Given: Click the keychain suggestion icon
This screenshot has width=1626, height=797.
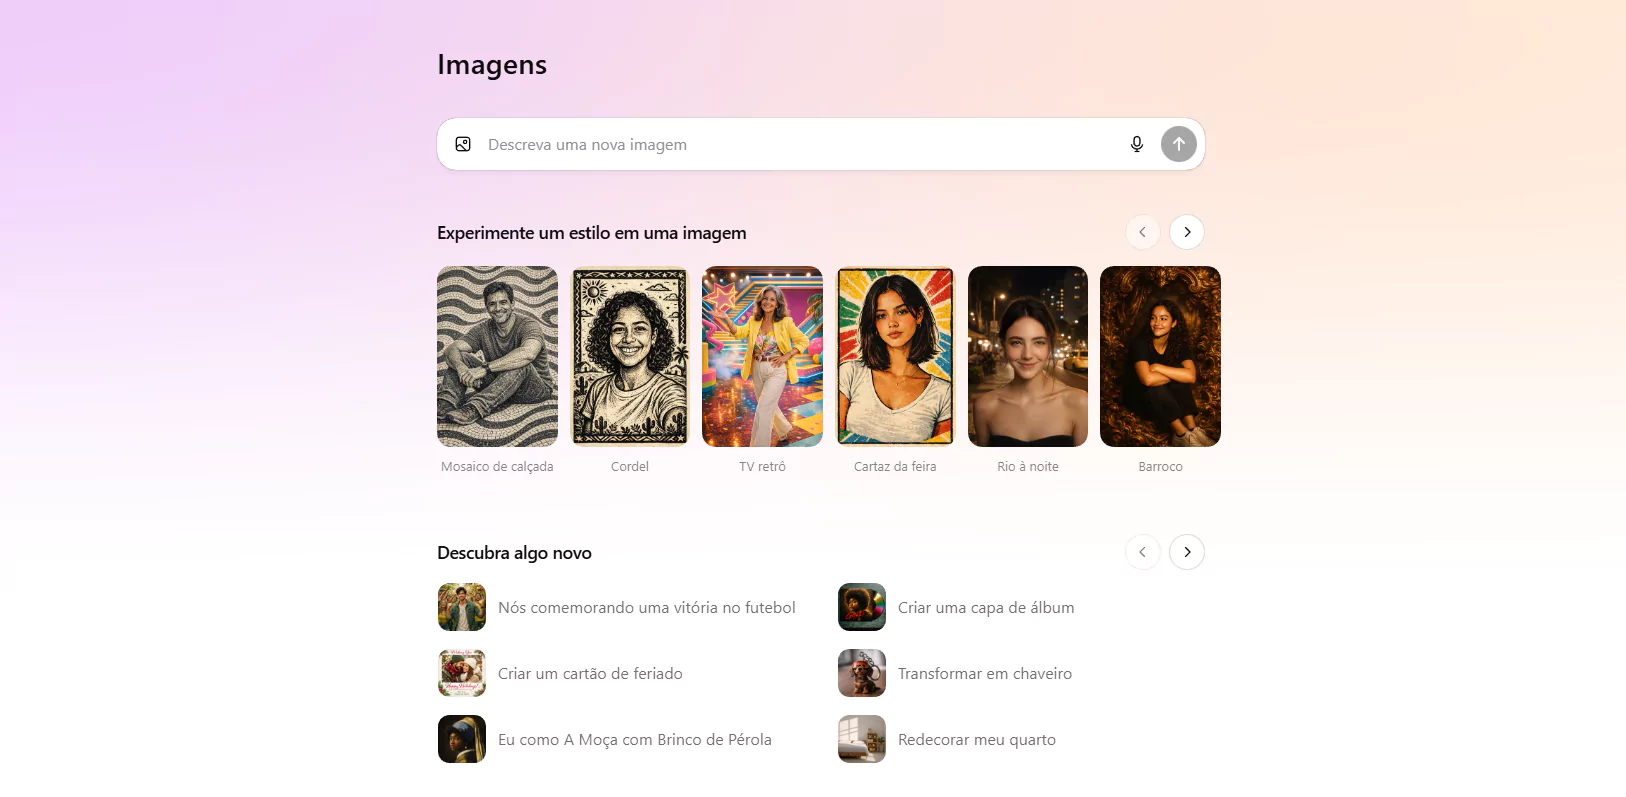Looking at the screenshot, I should [862, 673].
